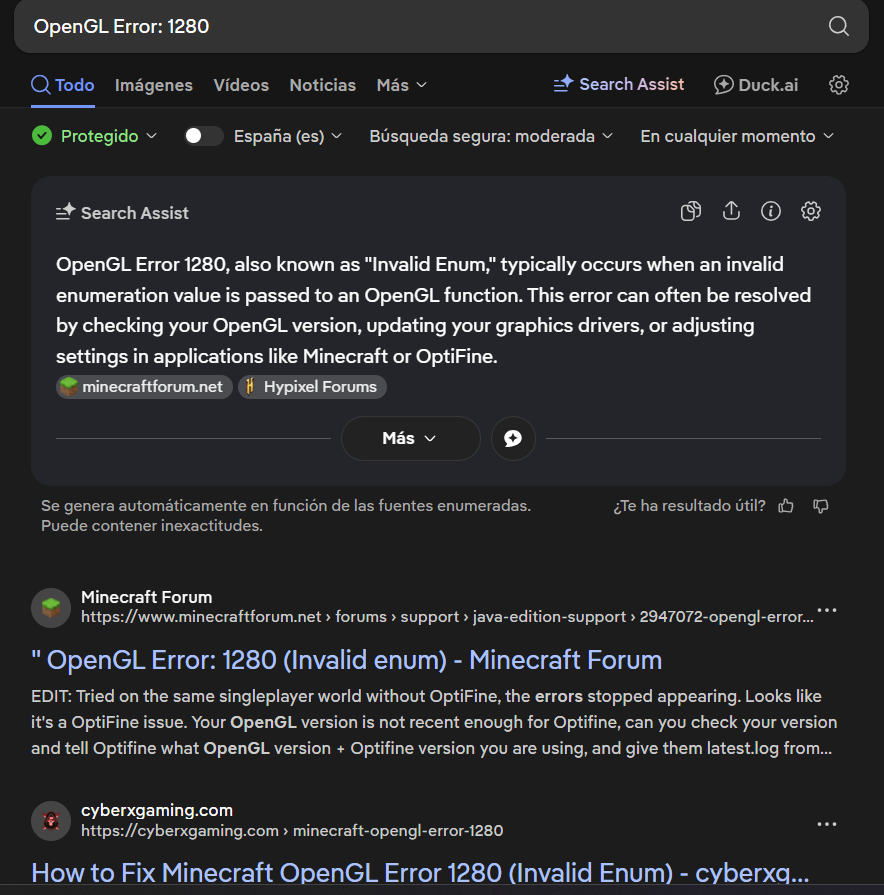Open more options for cyberxgaming result

pos(826,824)
